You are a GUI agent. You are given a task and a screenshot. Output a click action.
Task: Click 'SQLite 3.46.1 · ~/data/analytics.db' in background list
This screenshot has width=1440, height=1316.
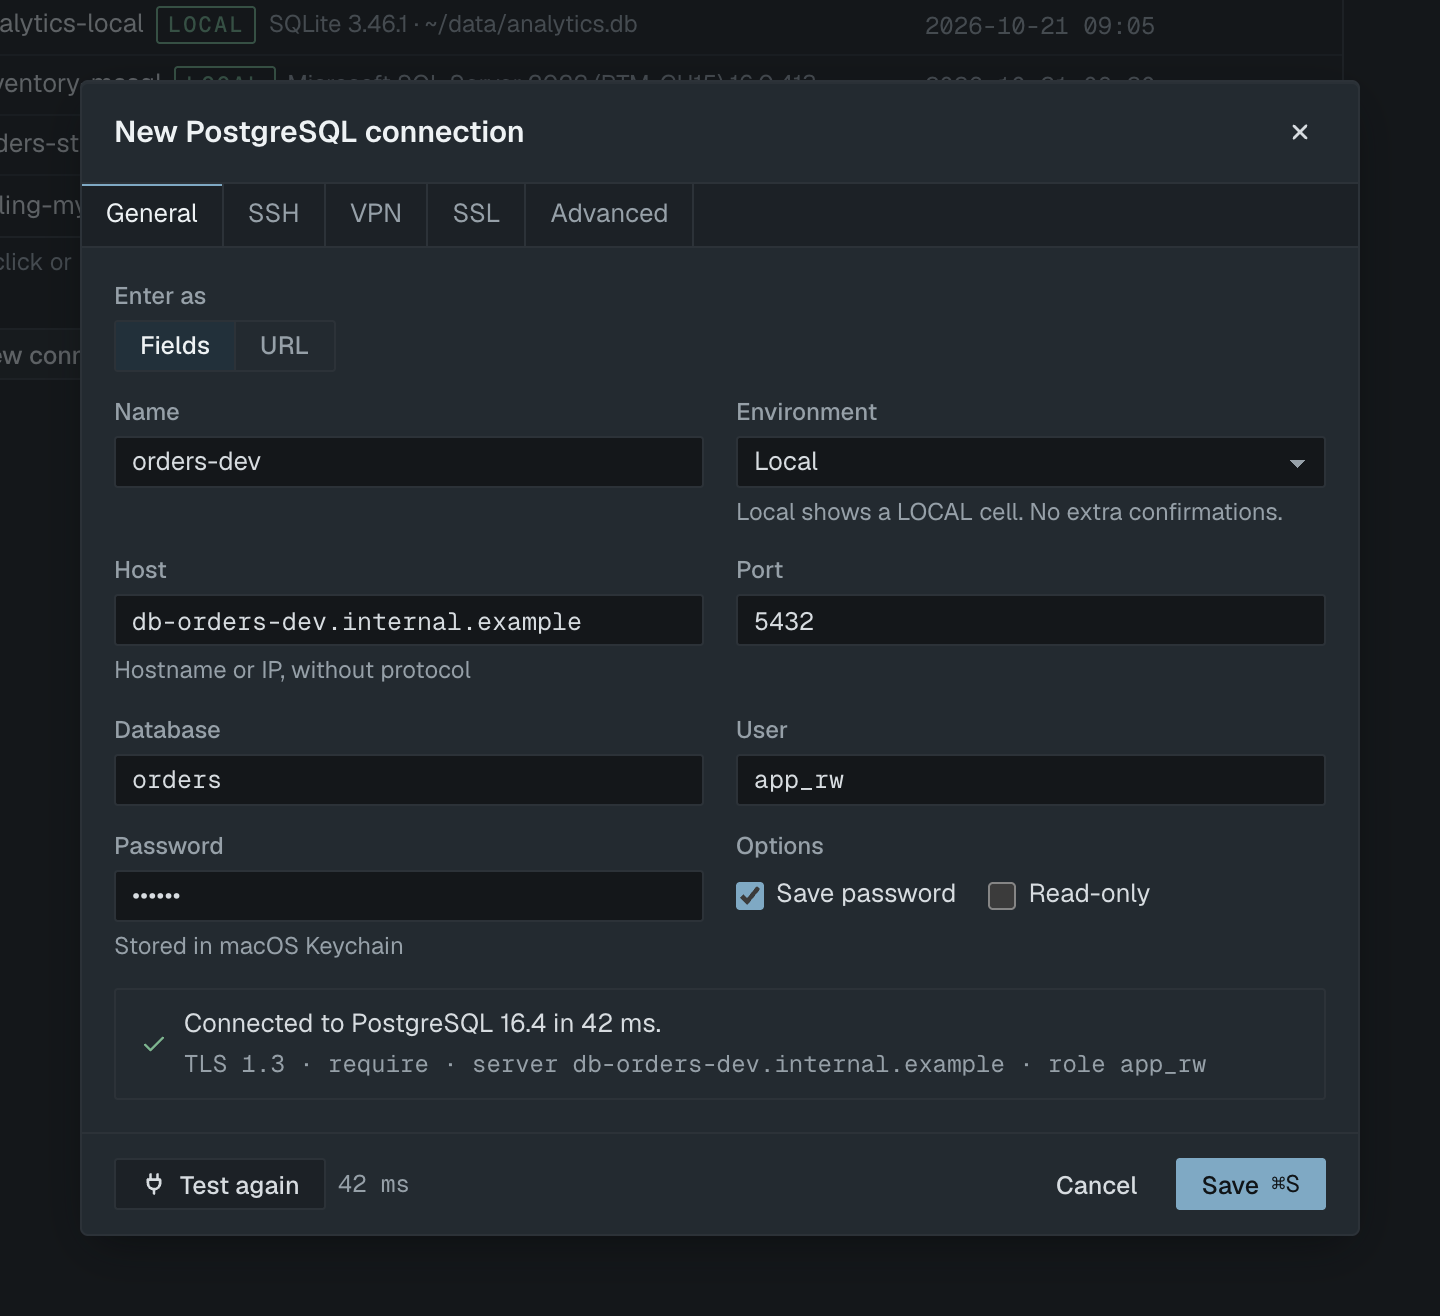(x=453, y=24)
